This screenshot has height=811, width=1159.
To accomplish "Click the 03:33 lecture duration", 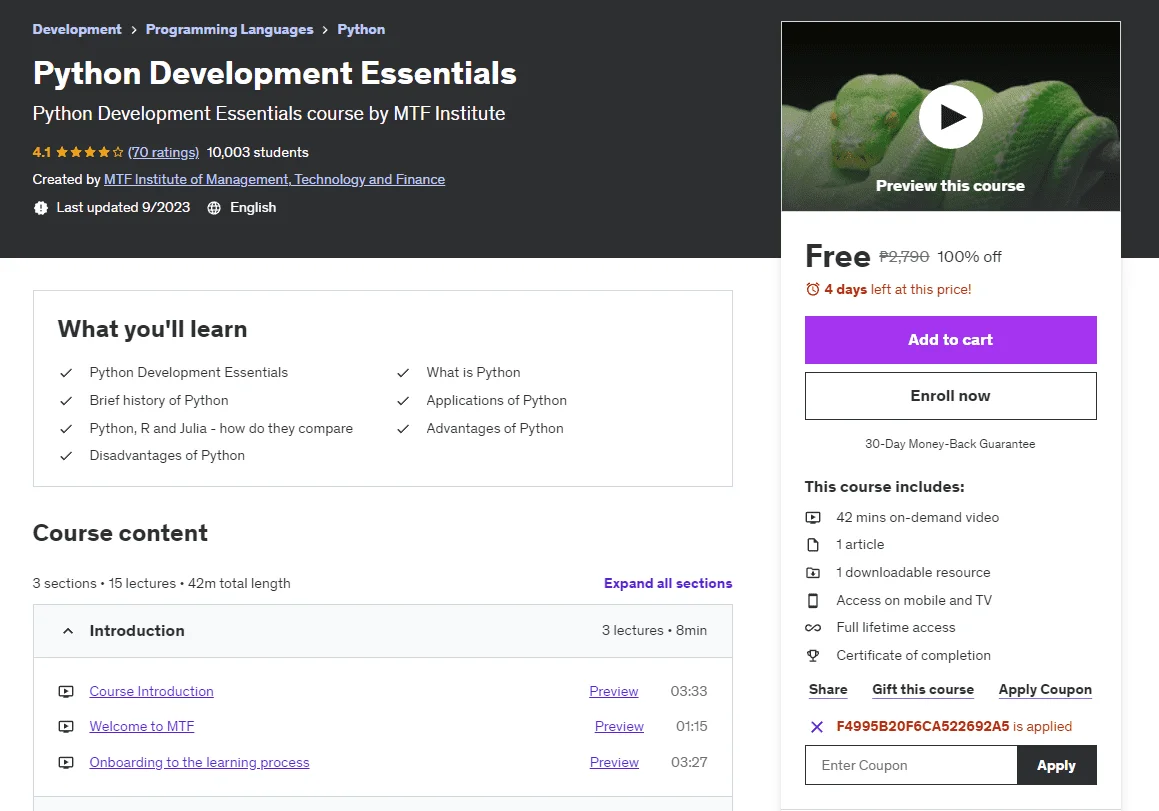I will tap(689, 692).
